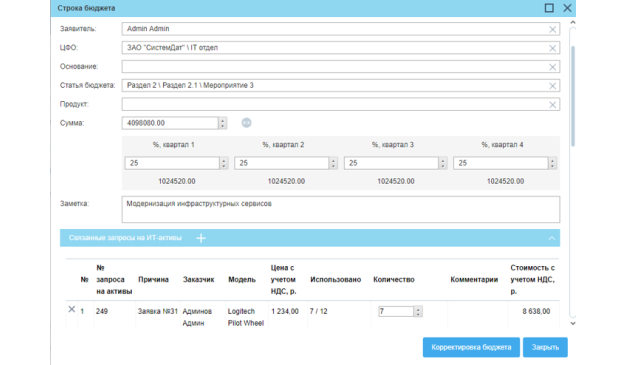Screen dimensions: 627x365
Task: Click the scrollbar up arrow
Action: (573, 23)
